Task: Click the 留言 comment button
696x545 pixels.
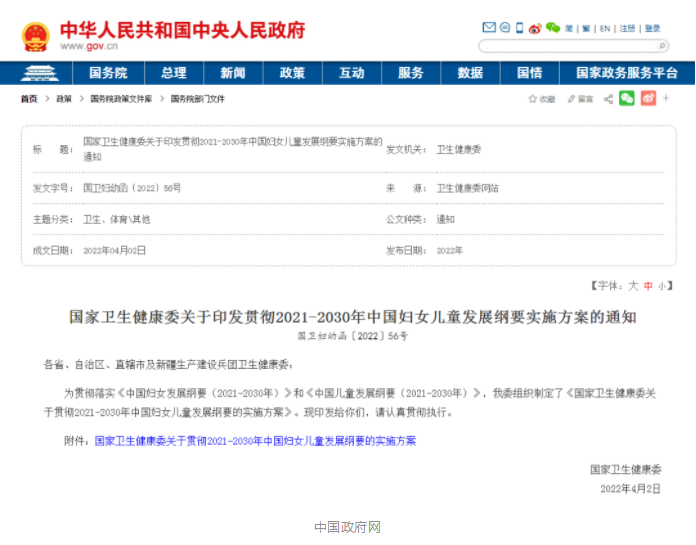Action: pos(579,99)
